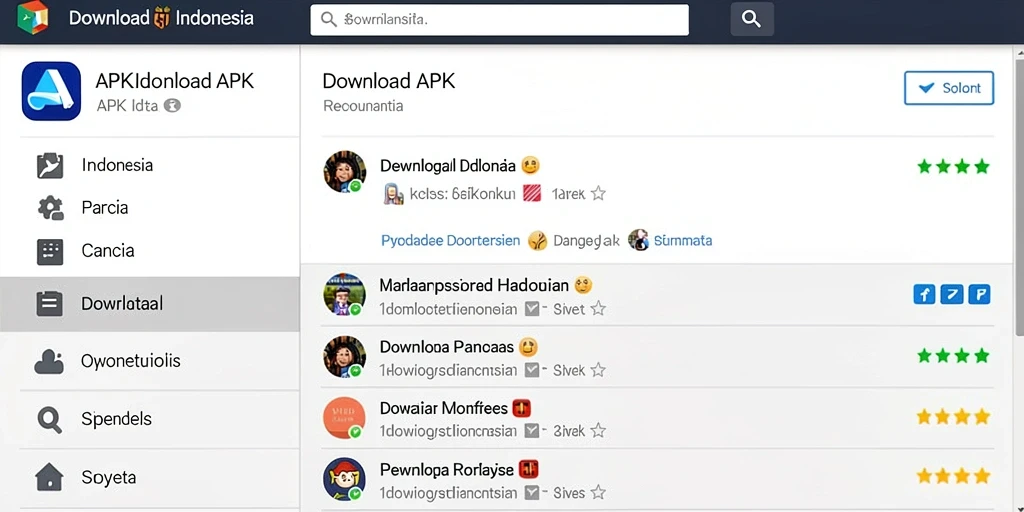Click the vertical scrollbar on the right
This screenshot has height=512, width=1024.
[1019, 196]
